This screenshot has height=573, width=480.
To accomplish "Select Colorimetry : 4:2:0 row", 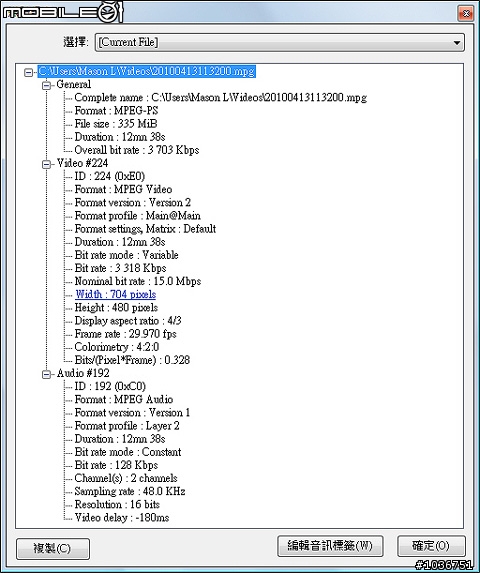I will (117, 347).
